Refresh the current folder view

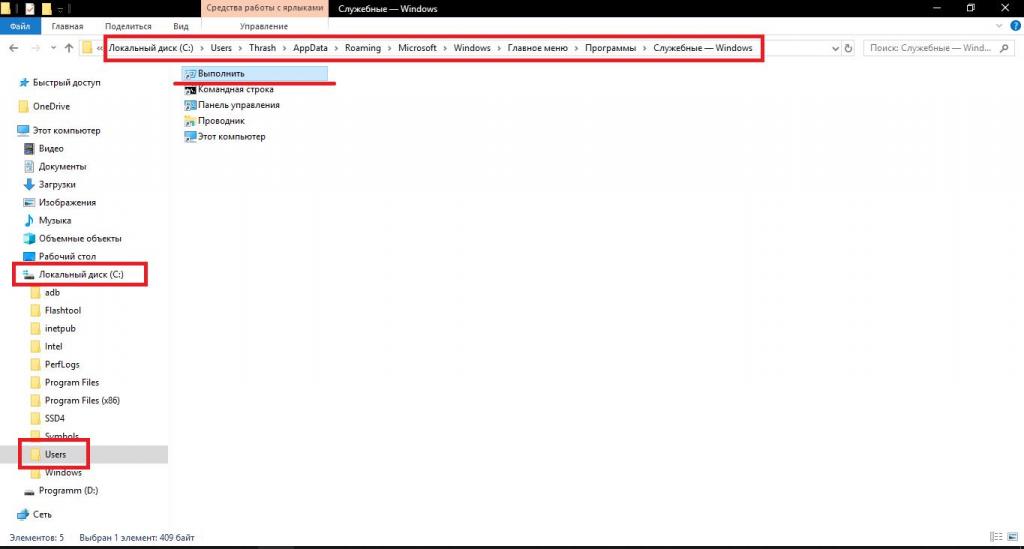[848, 48]
